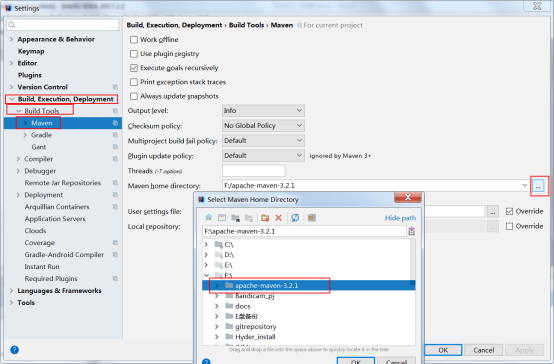Image resolution: width=554 pixels, height=364 pixels.
Task: Open help using the Settings question mark icon
Action: pyautogui.click(x=14, y=350)
